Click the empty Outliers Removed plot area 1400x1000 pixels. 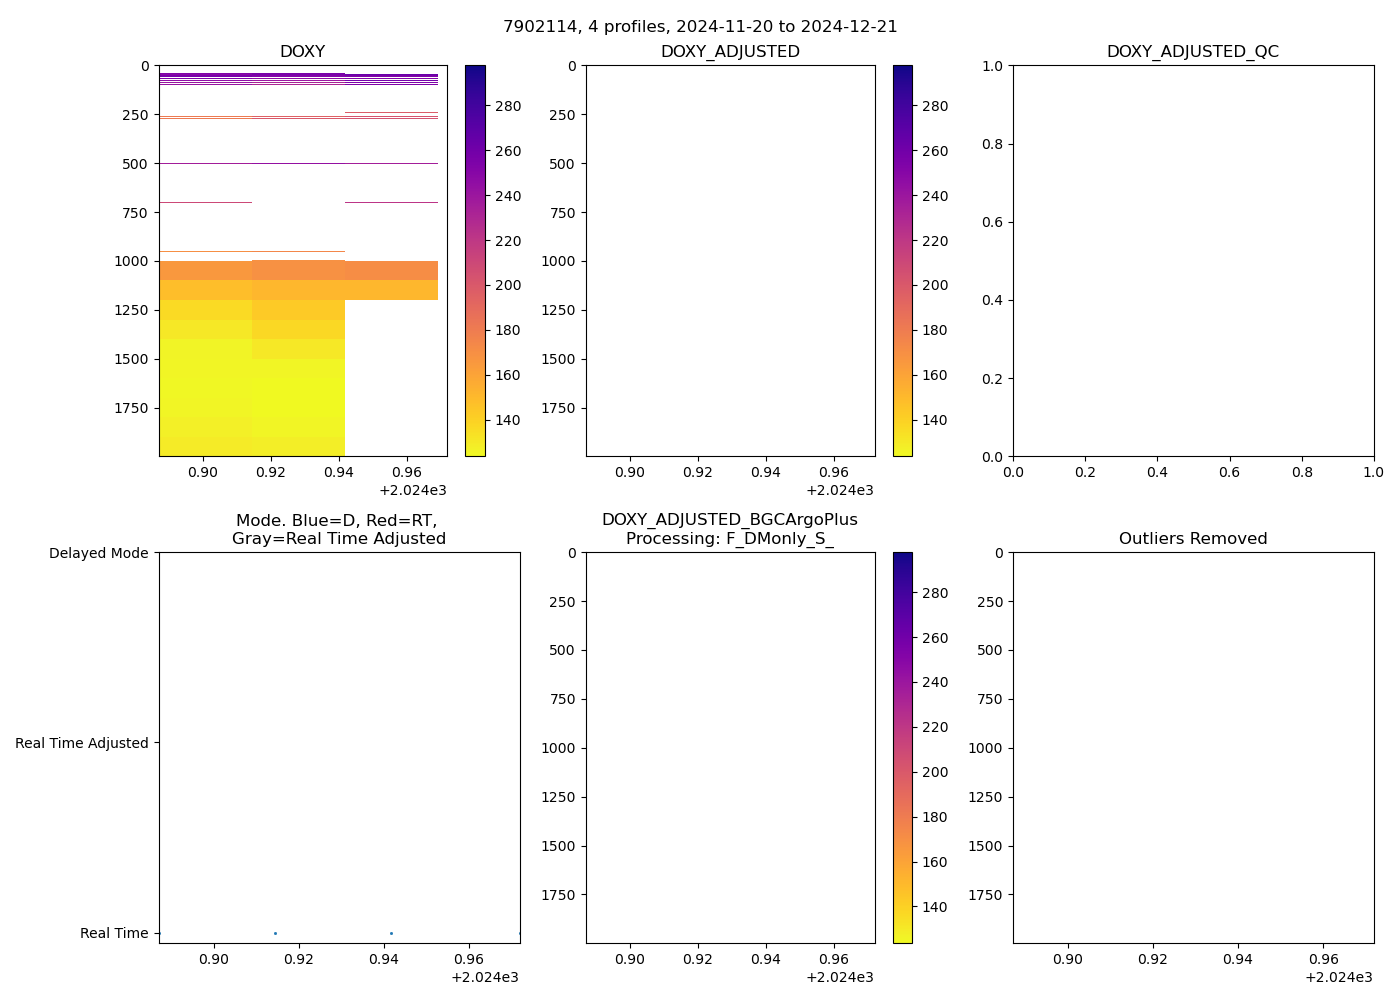[x=1192, y=747]
